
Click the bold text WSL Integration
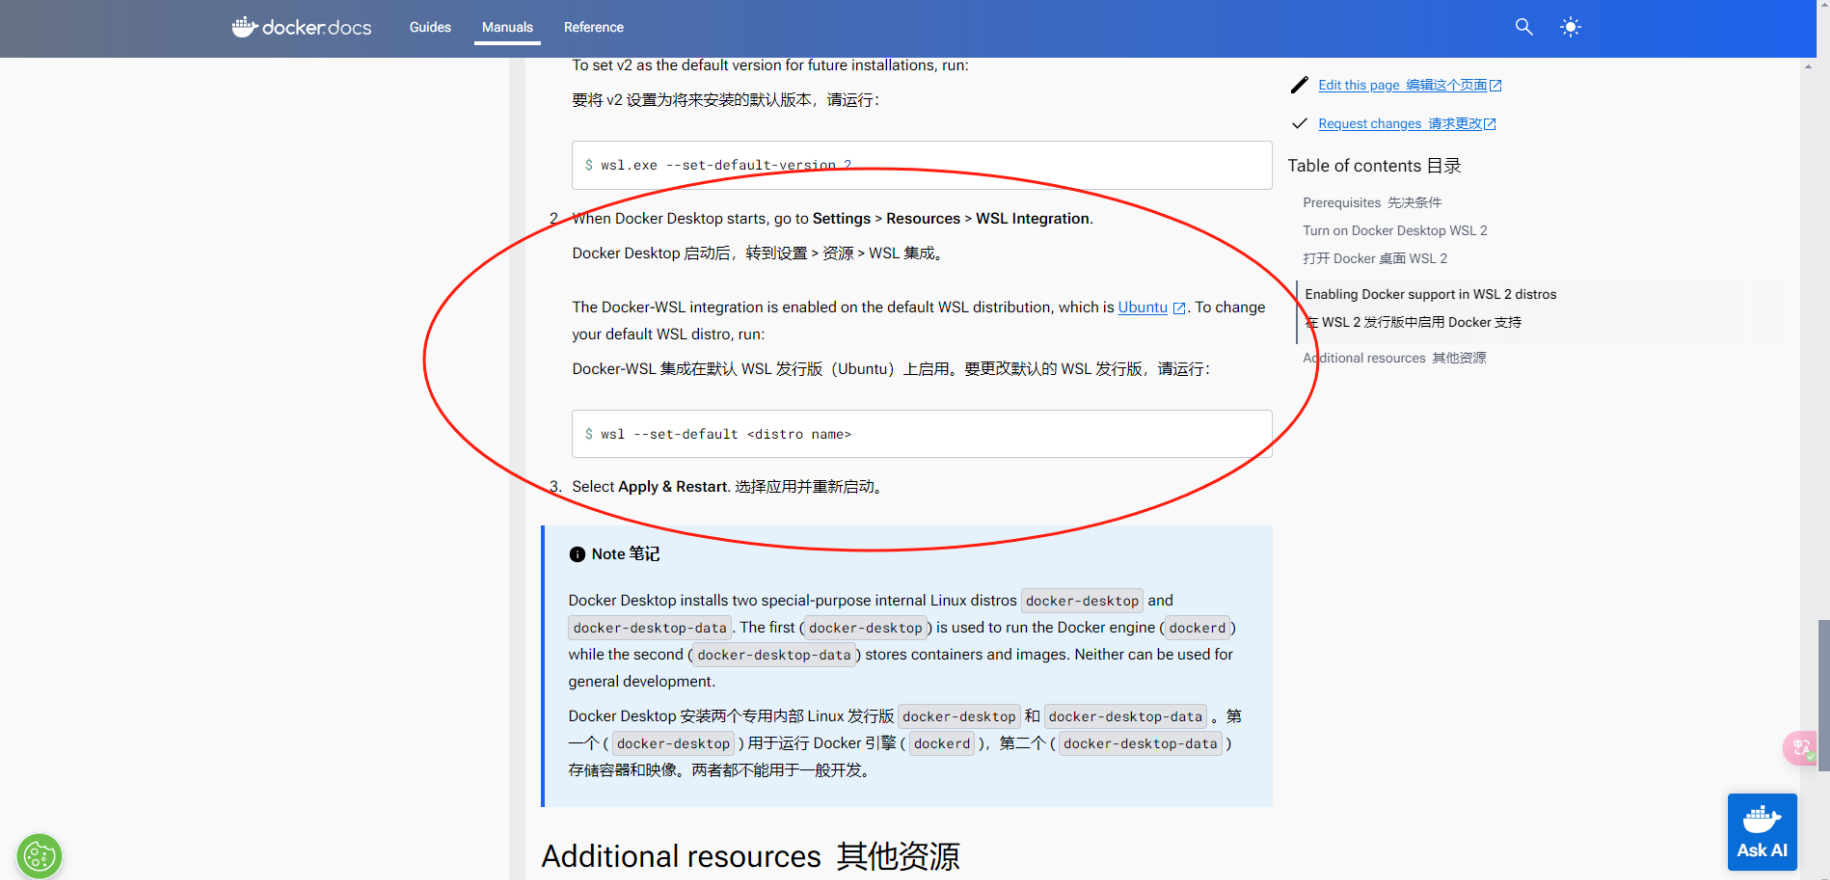tap(1032, 219)
